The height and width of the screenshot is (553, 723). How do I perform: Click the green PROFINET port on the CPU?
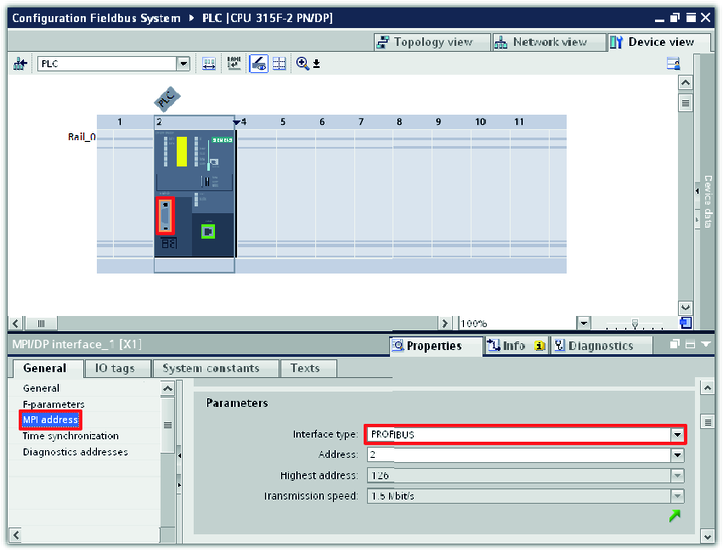208,232
